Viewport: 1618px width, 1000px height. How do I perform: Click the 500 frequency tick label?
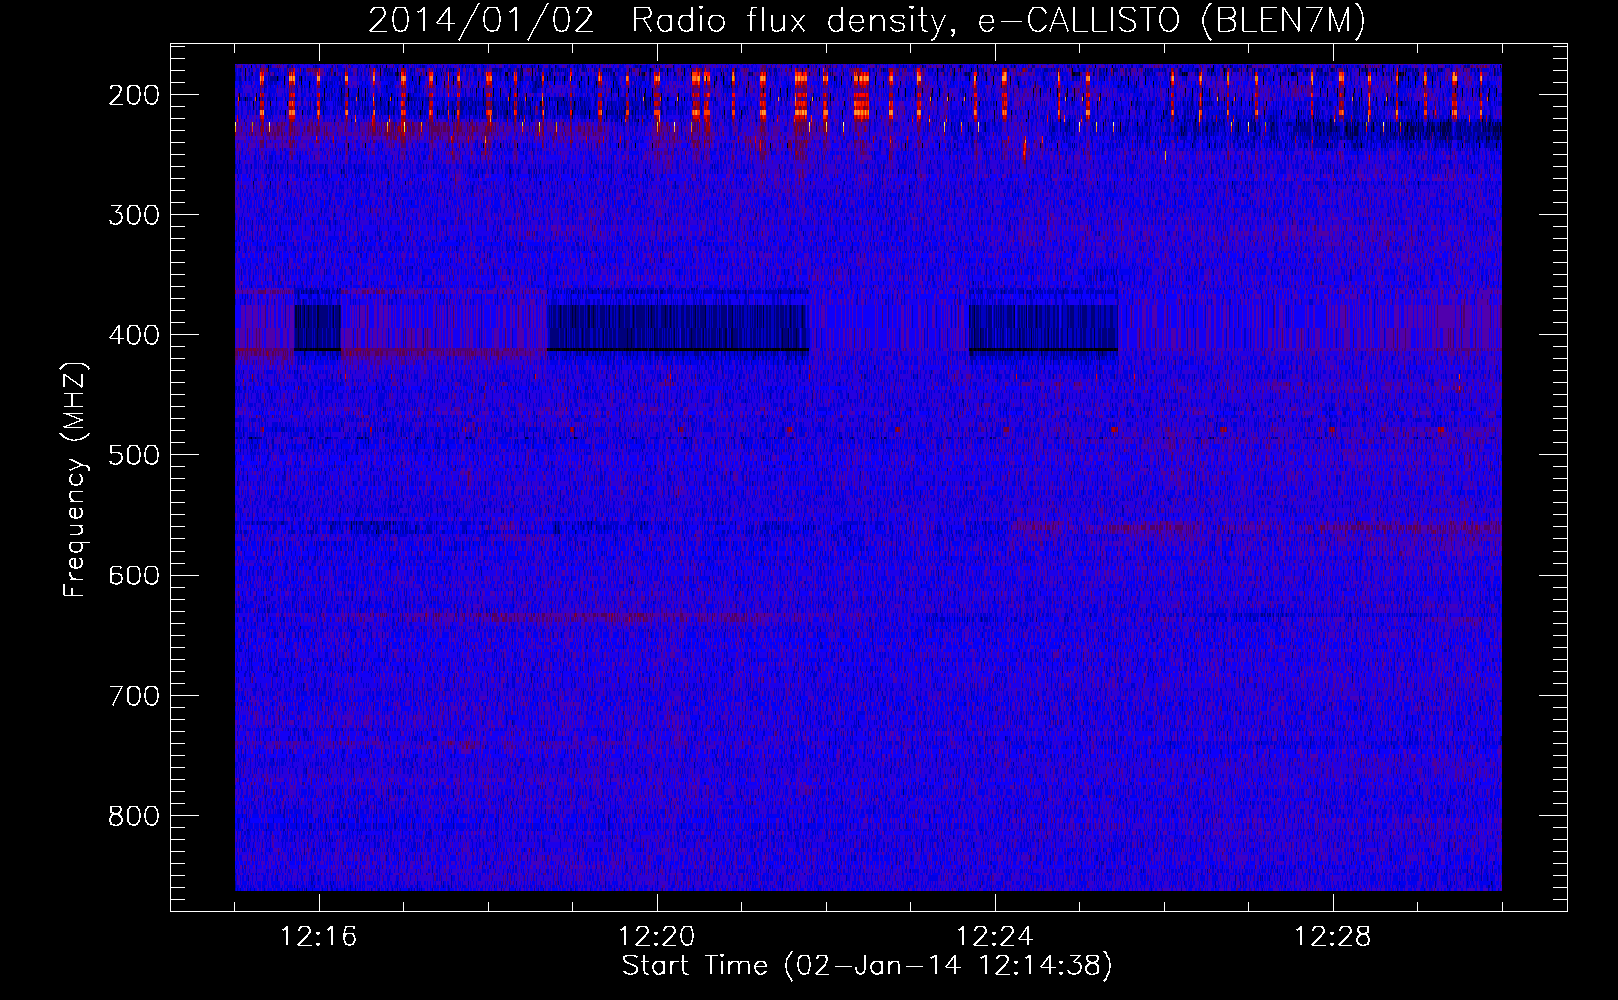pyautogui.click(x=134, y=455)
